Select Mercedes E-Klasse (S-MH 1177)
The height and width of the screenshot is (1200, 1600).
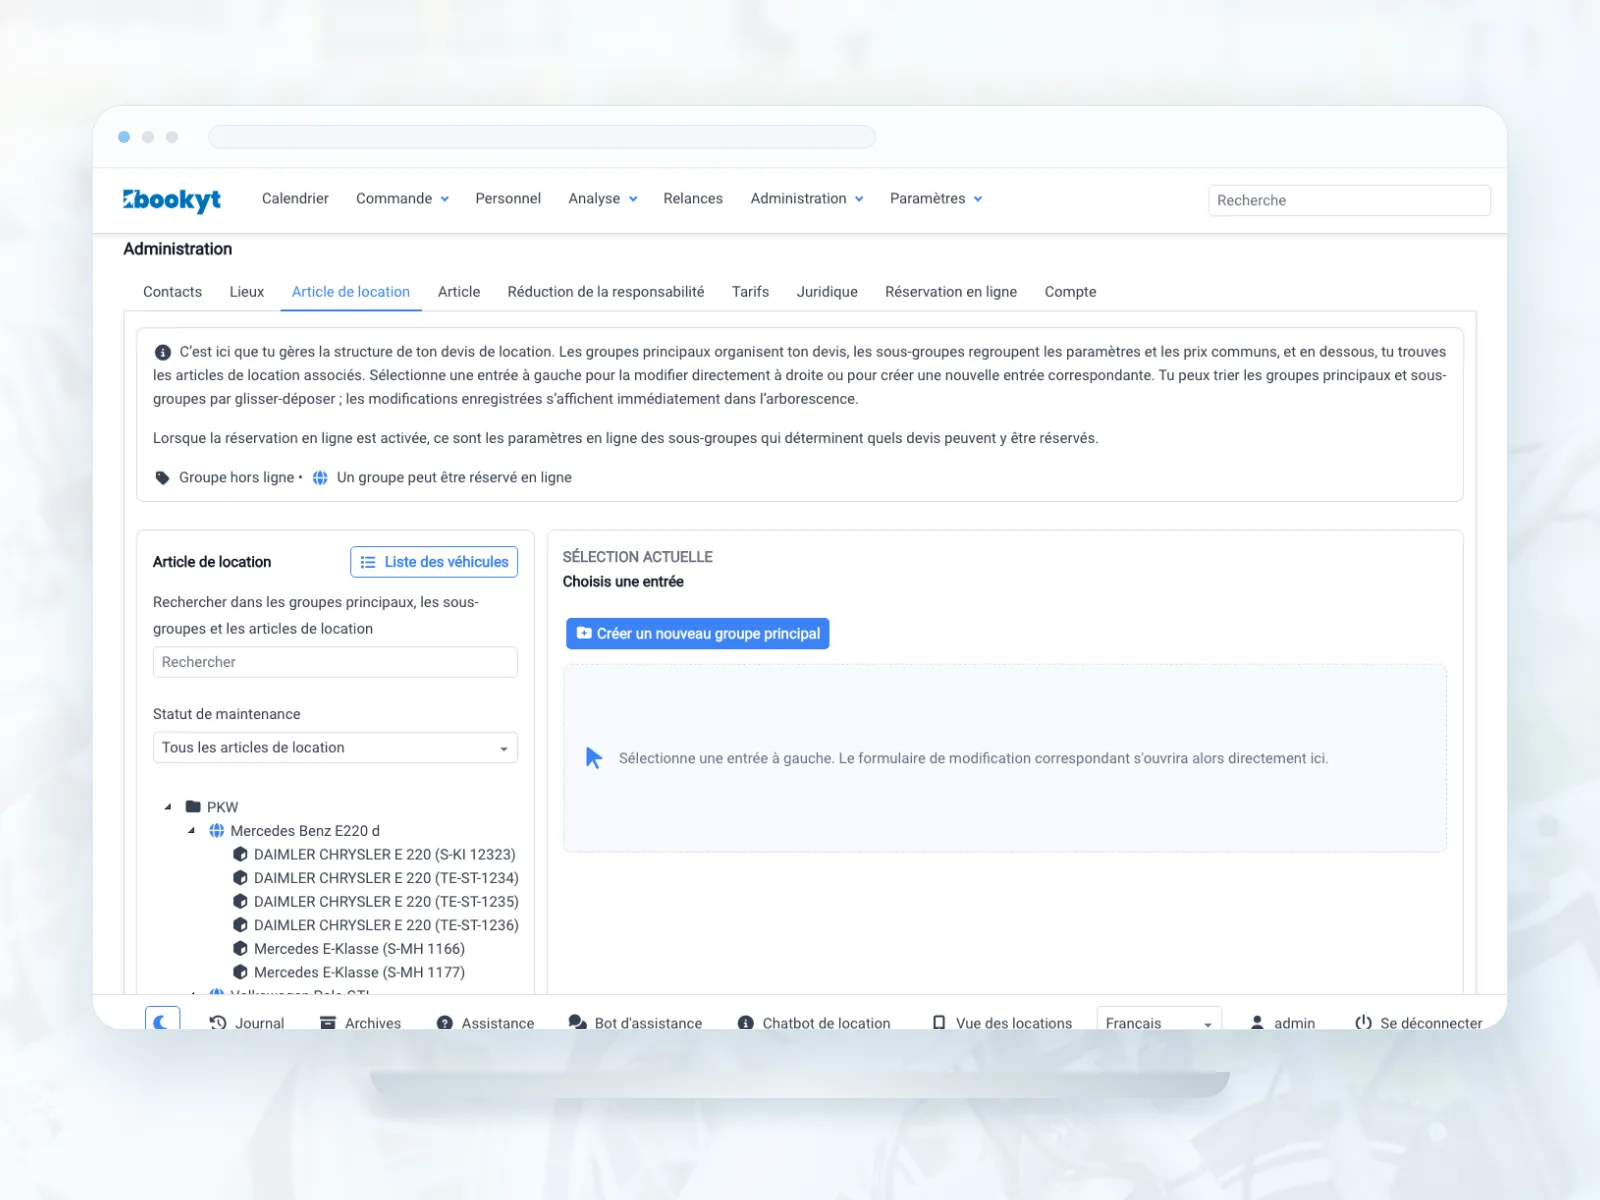(359, 973)
